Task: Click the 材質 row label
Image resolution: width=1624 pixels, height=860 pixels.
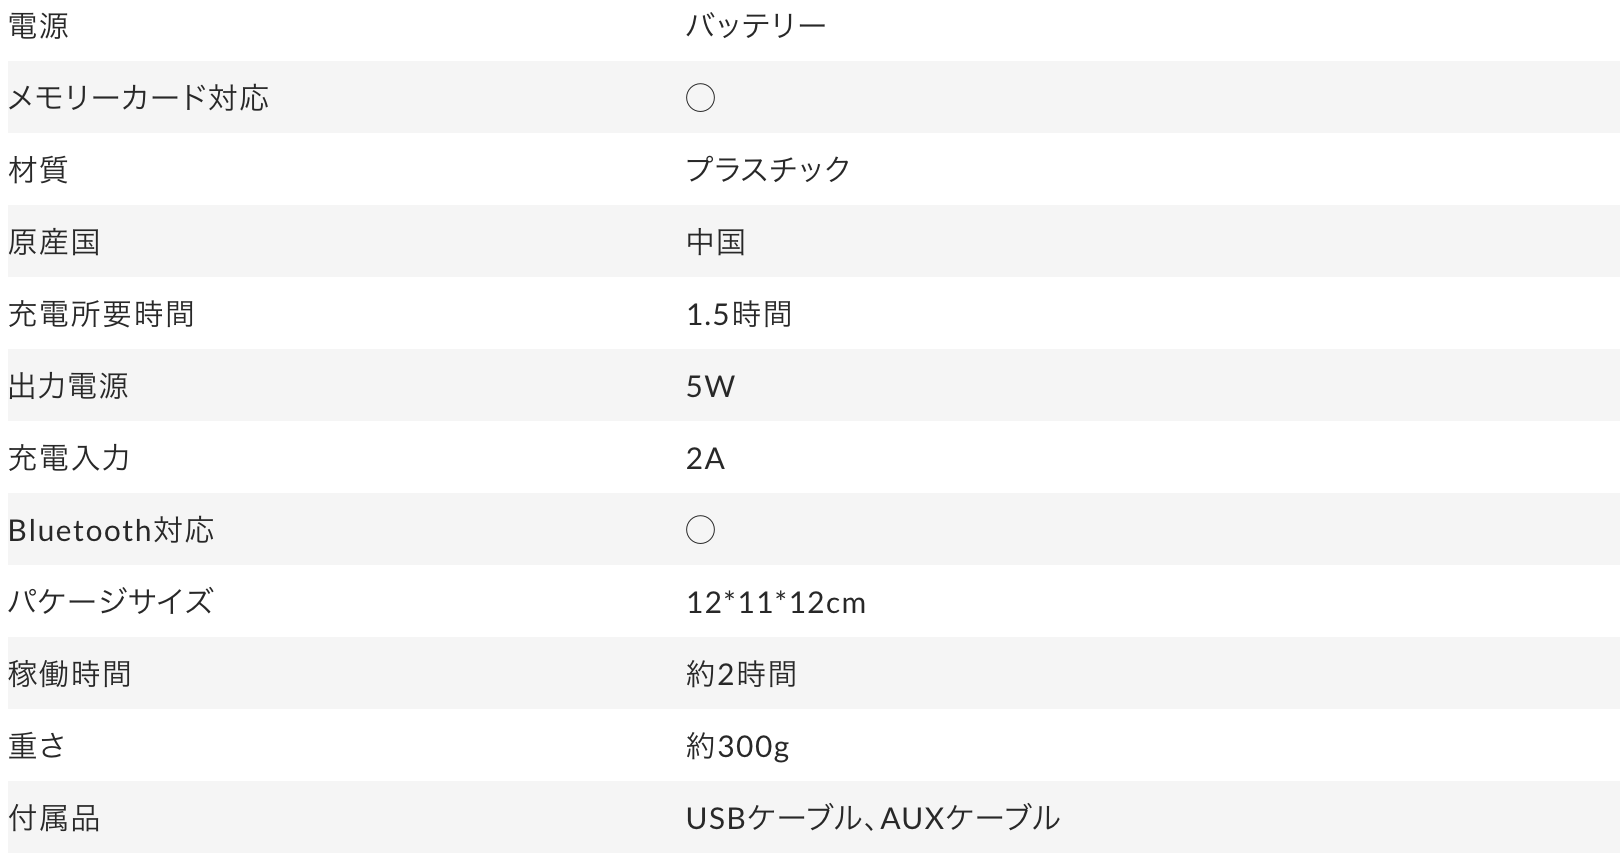Action: tap(38, 170)
